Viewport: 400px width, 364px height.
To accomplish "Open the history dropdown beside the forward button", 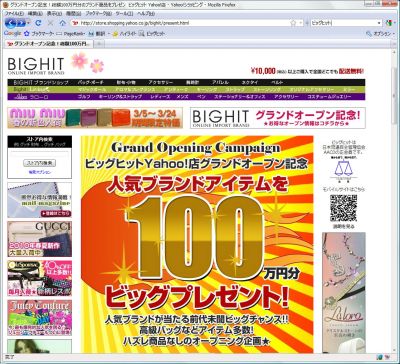I will coord(29,23).
